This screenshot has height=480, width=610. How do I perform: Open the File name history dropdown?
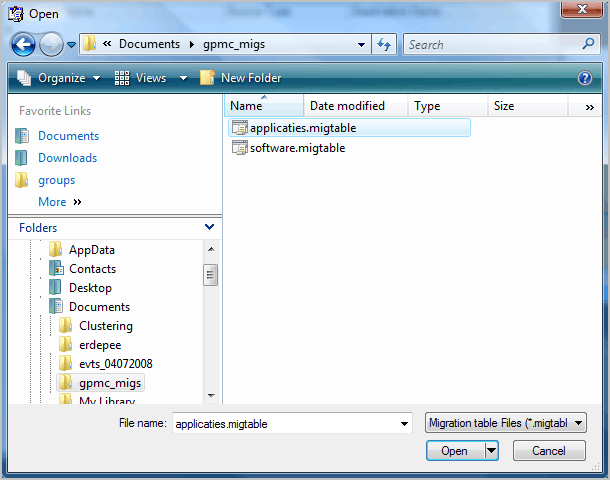point(404,424)
